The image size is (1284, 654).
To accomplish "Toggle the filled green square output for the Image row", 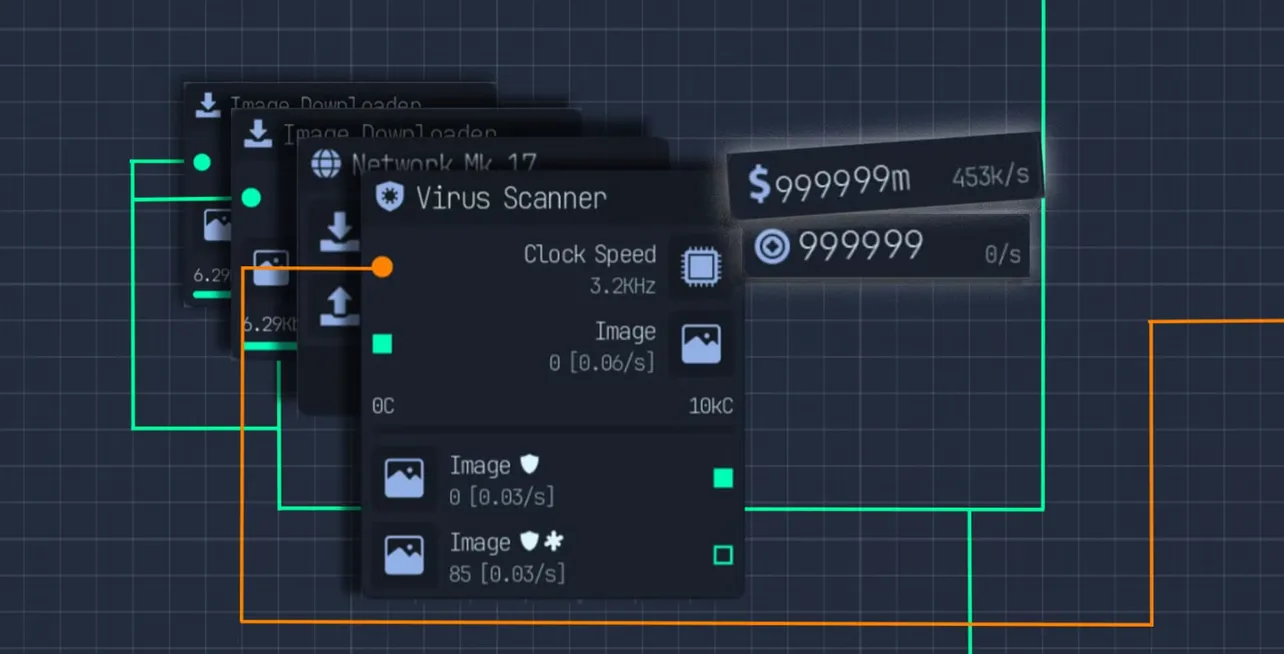I will (724, 479).
